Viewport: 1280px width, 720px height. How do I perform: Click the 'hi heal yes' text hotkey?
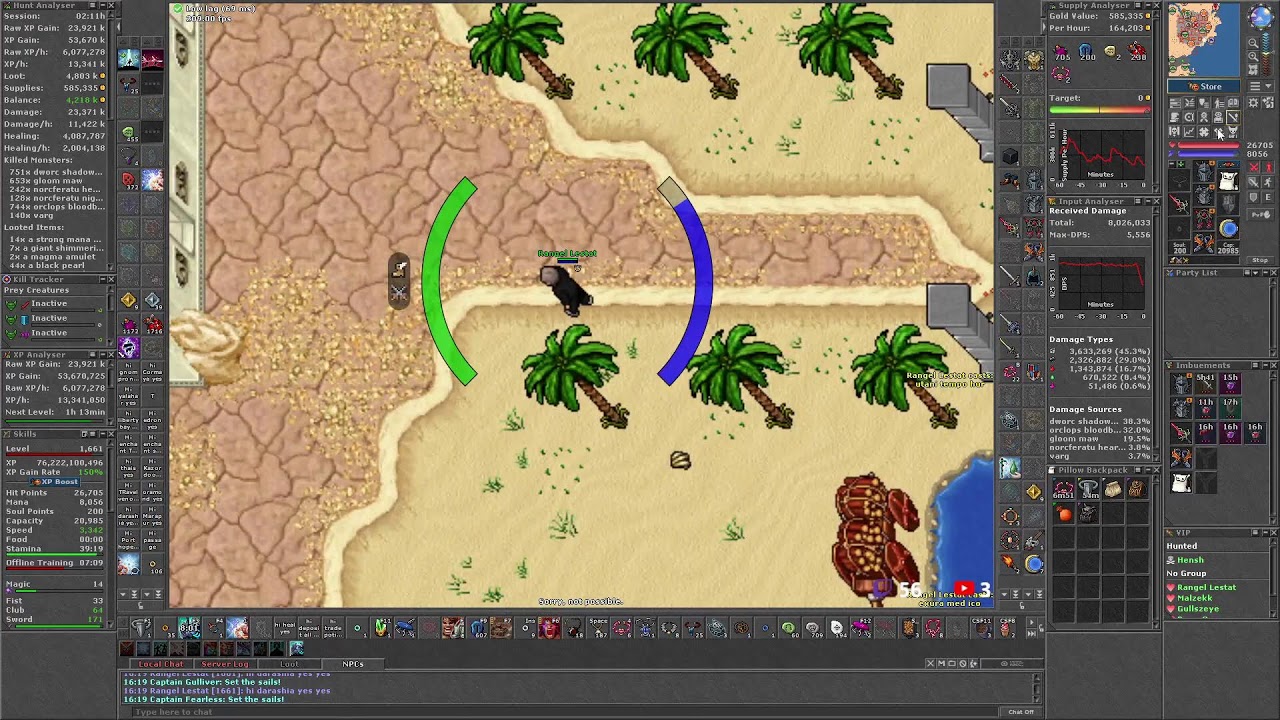coord(285,627)
